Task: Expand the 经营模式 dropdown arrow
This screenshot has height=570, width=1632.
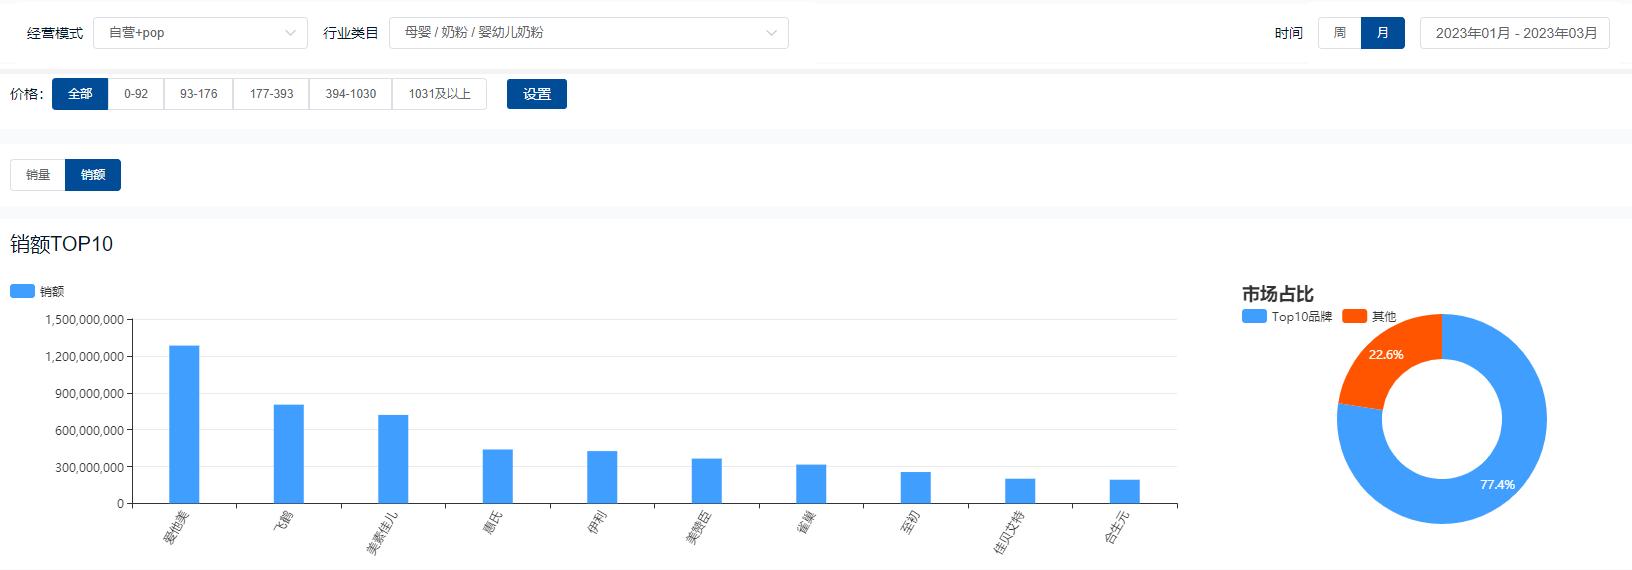Action: click(290, 33)
